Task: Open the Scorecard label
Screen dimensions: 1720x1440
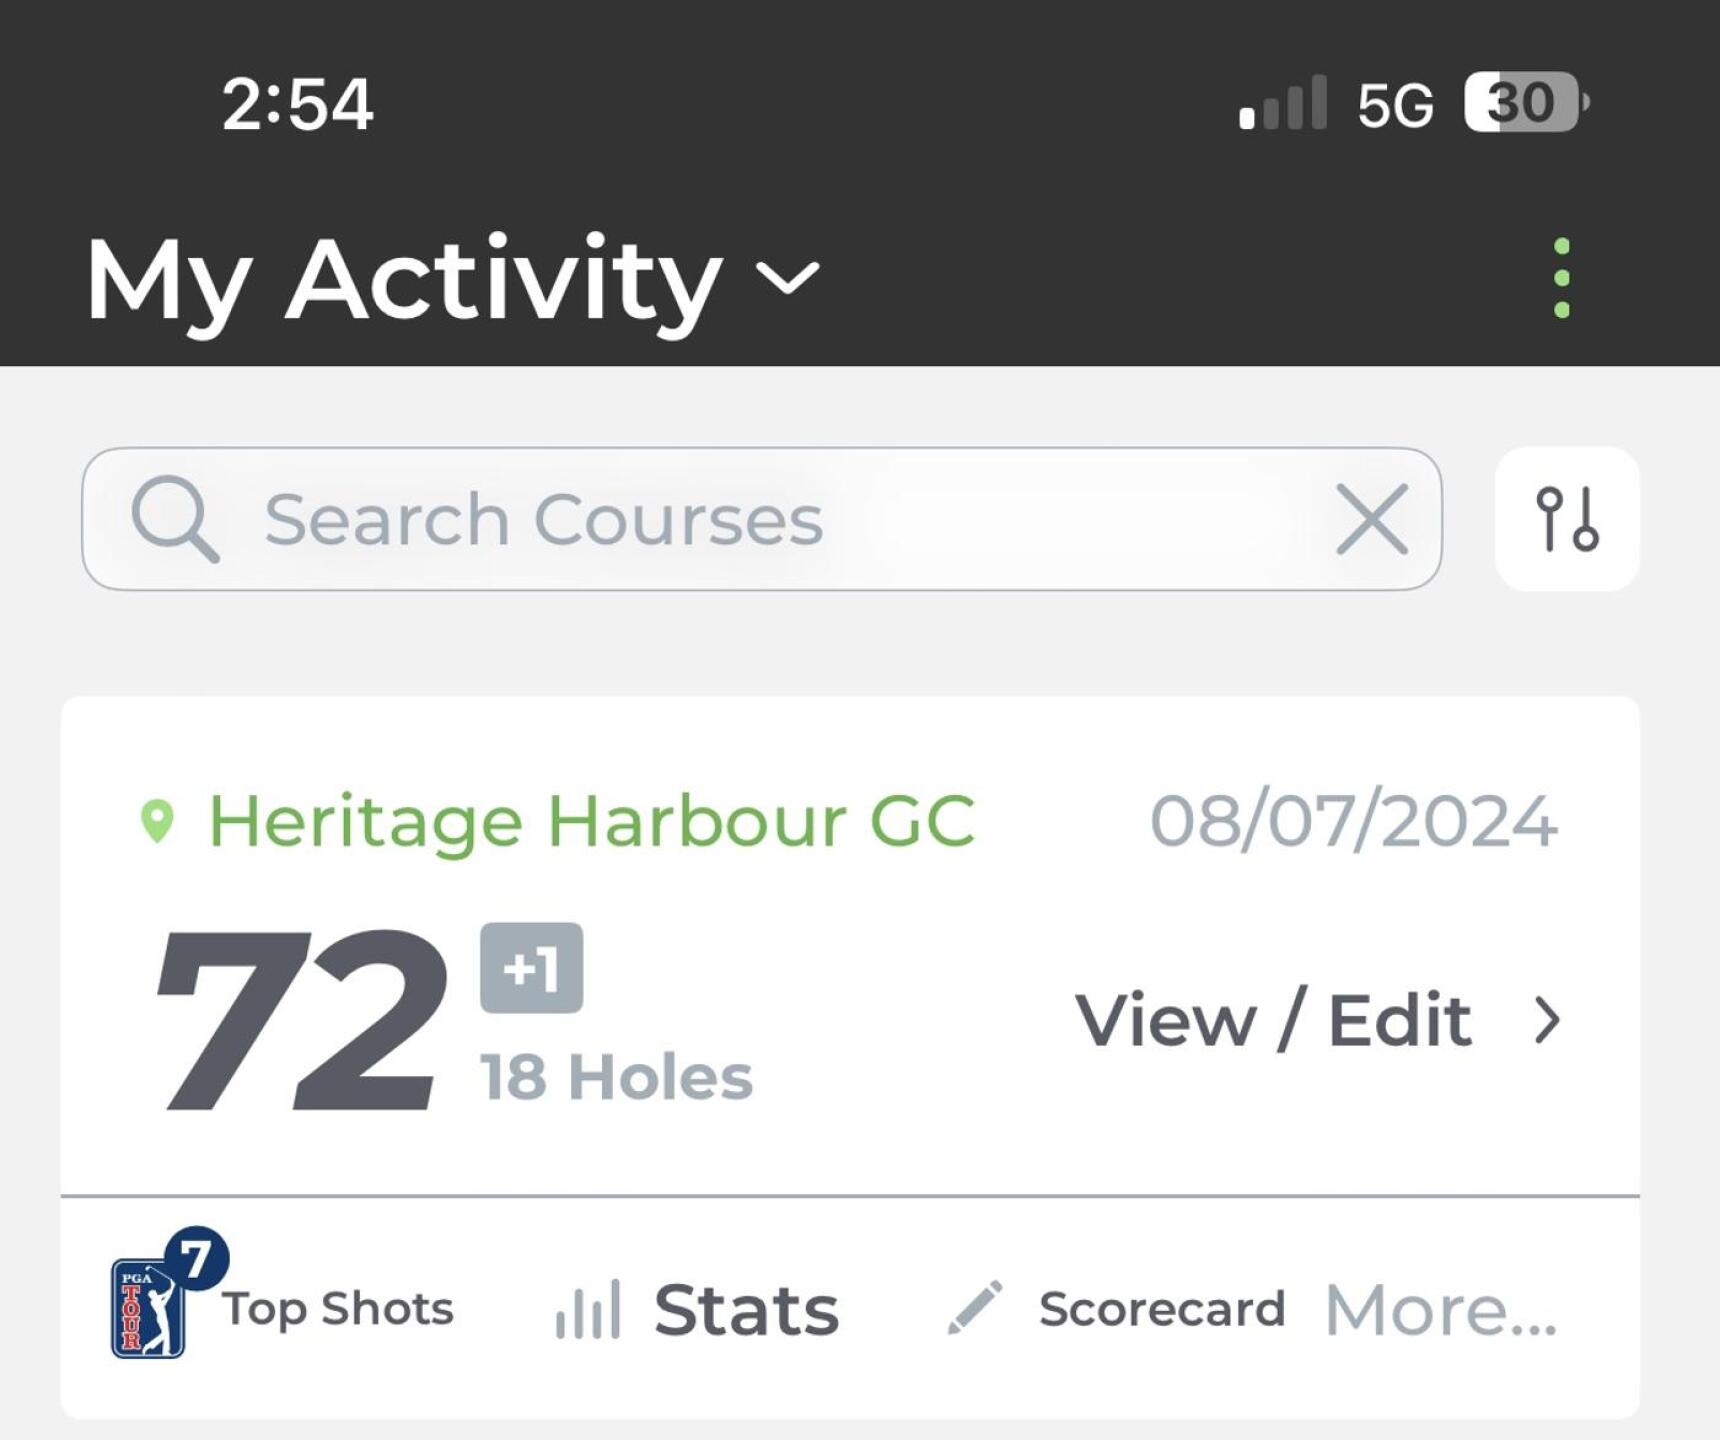Action: click(1162, 1309)
